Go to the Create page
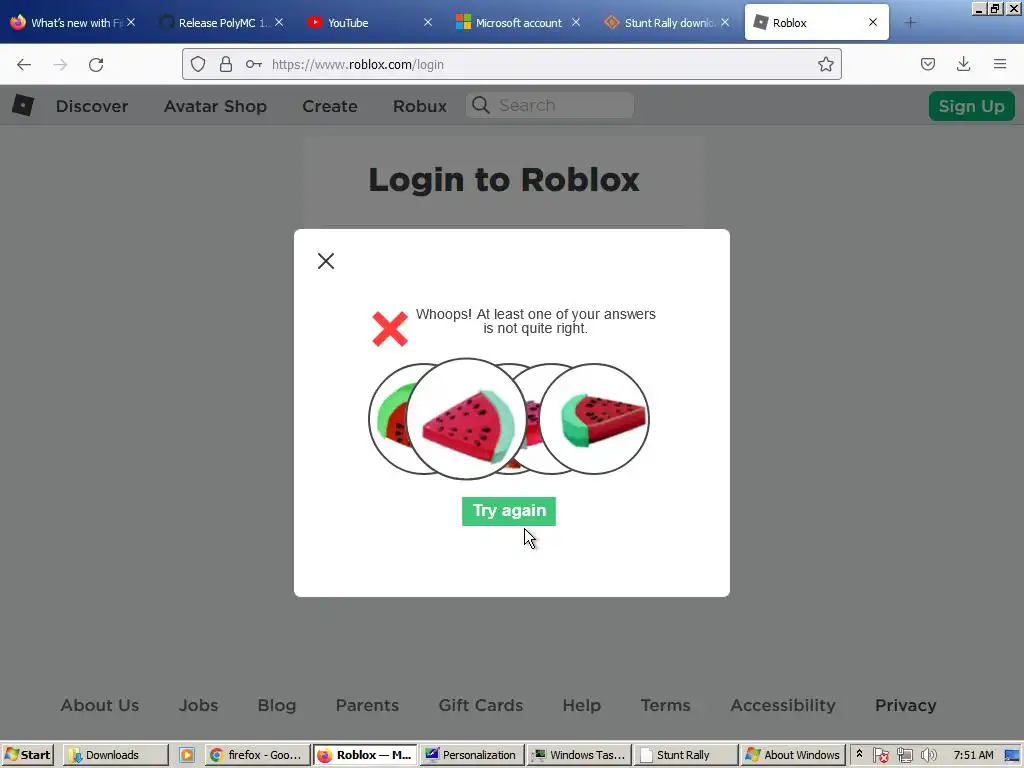 point(330,106)
